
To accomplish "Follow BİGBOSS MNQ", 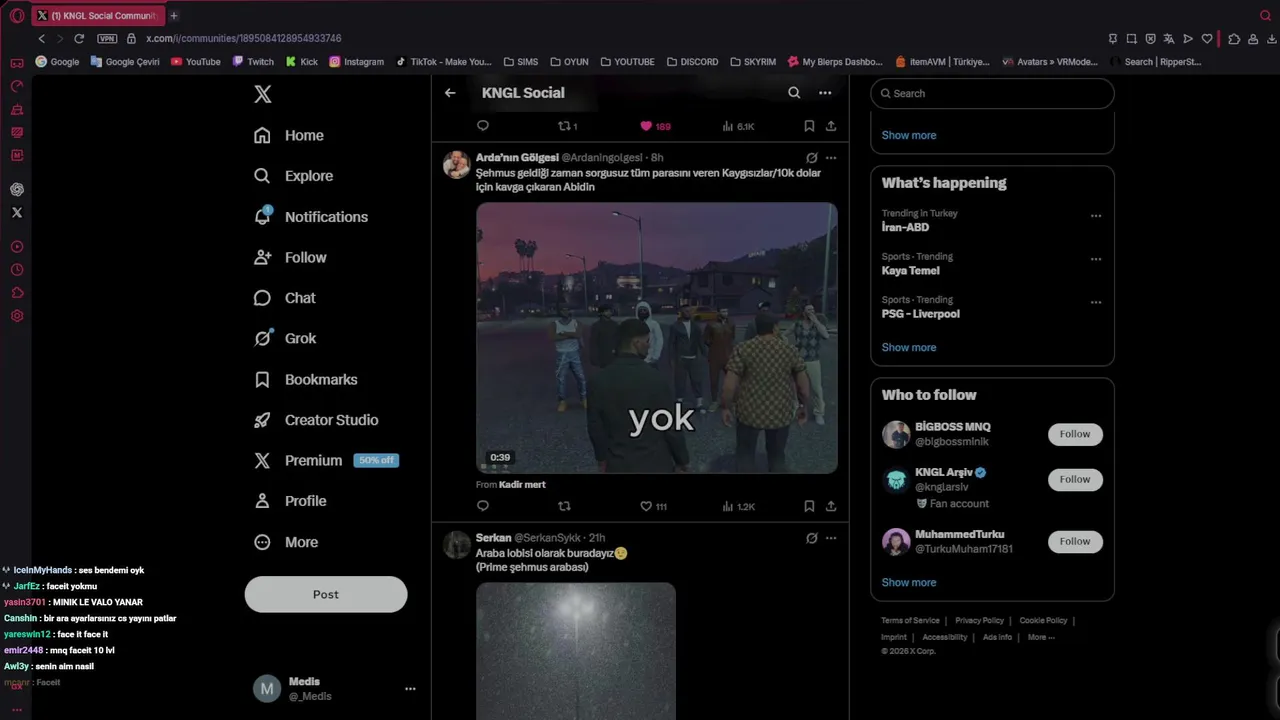I will (x=1075, y=434).
